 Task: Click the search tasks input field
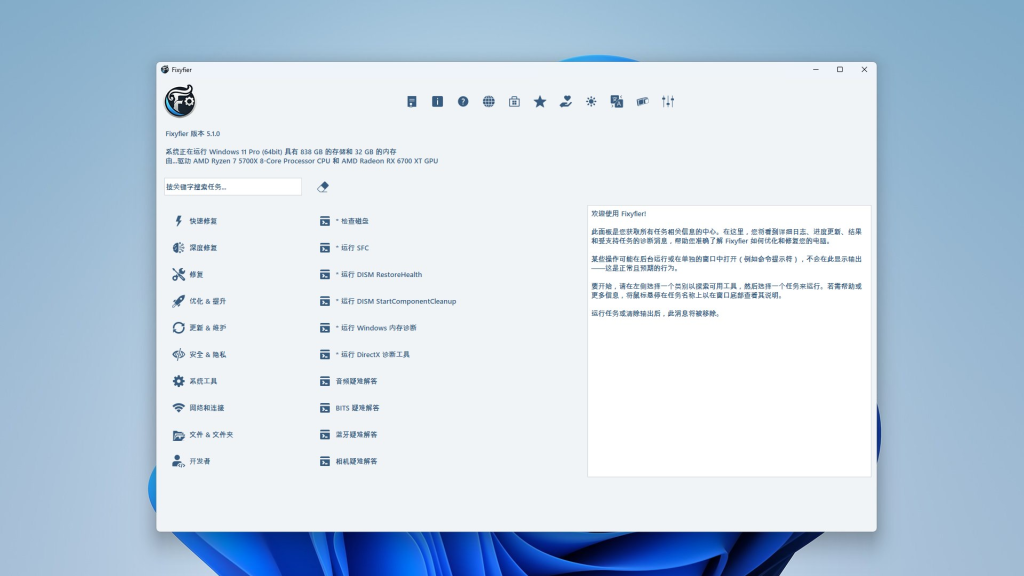233,187
